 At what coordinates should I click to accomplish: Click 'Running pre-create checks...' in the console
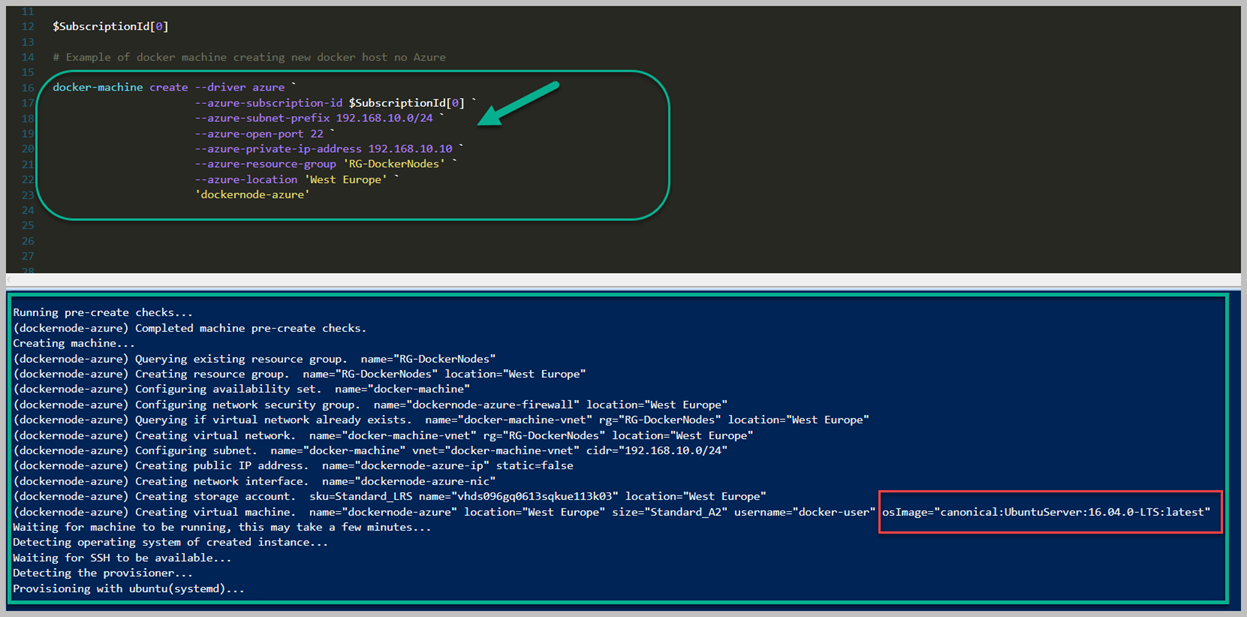(103, 313)
